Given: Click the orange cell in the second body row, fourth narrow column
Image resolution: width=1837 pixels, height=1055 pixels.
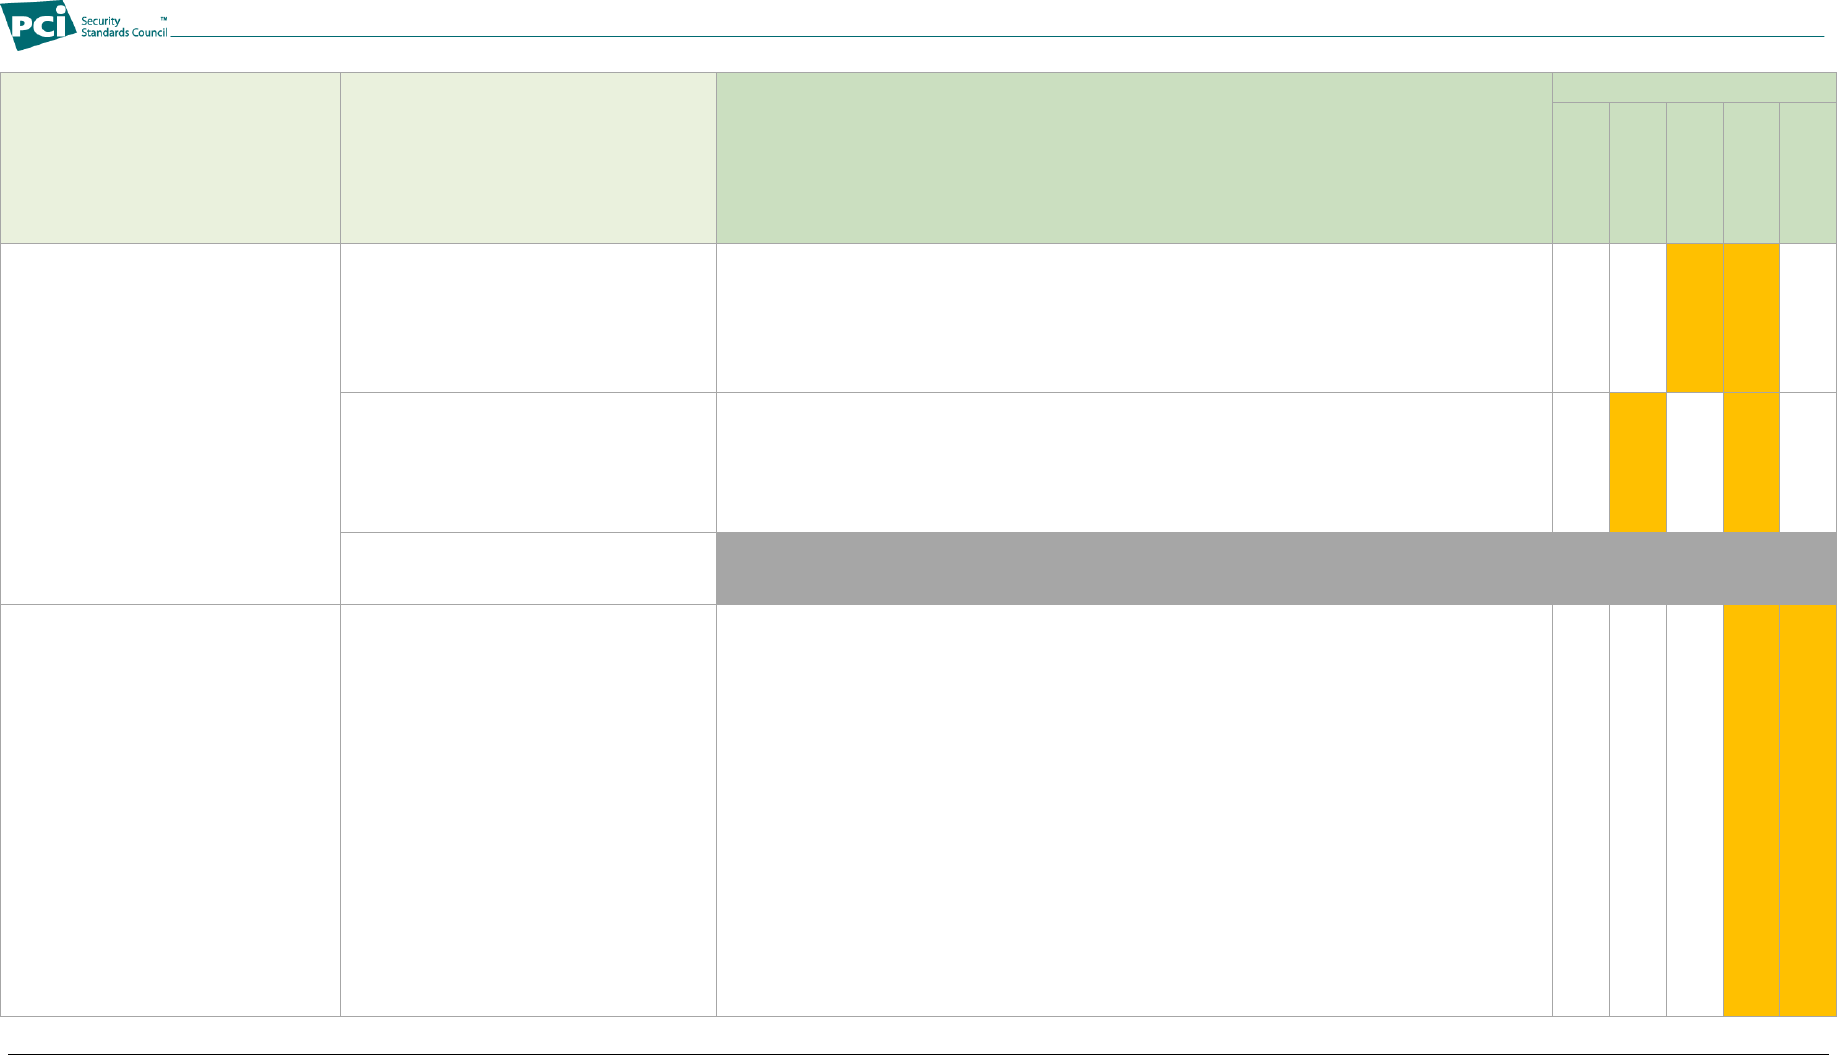Looking at the screenshot, I should click(1751, 462).
